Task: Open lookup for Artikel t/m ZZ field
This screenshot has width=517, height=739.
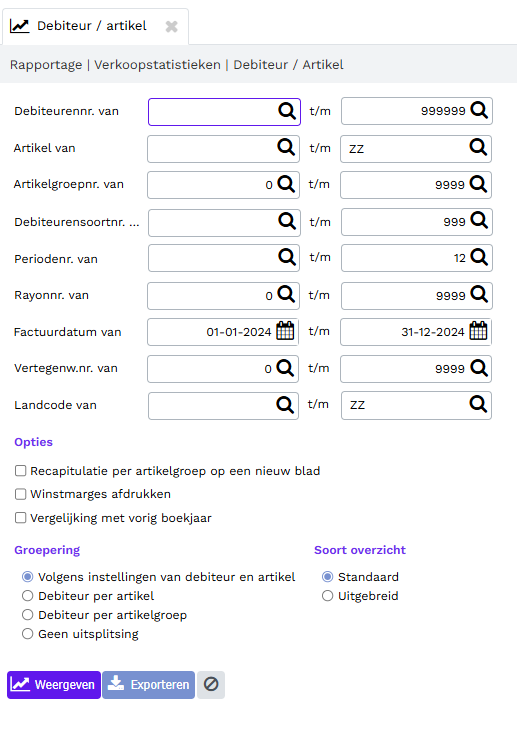Action: 478,148
